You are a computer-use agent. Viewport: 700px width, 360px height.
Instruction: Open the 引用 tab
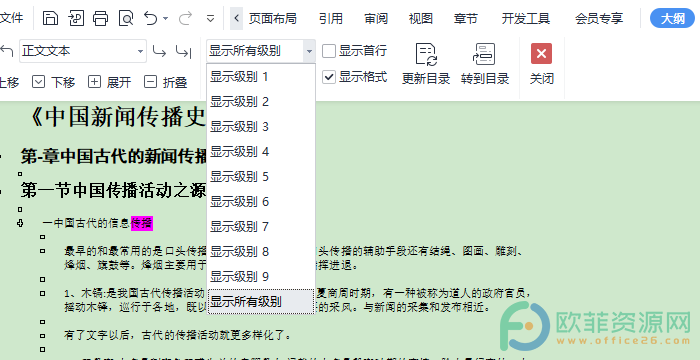[331, 19]
